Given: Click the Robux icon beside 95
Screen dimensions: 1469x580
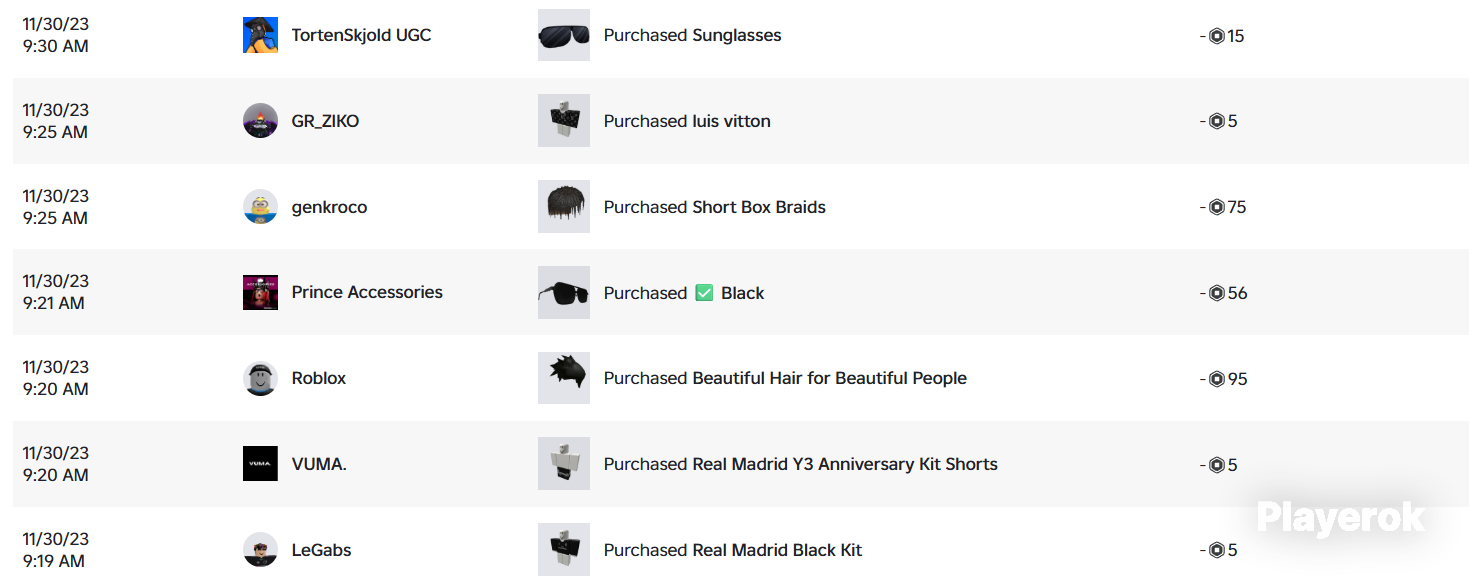Looking at the screenshot, I should click(1217, 379).
